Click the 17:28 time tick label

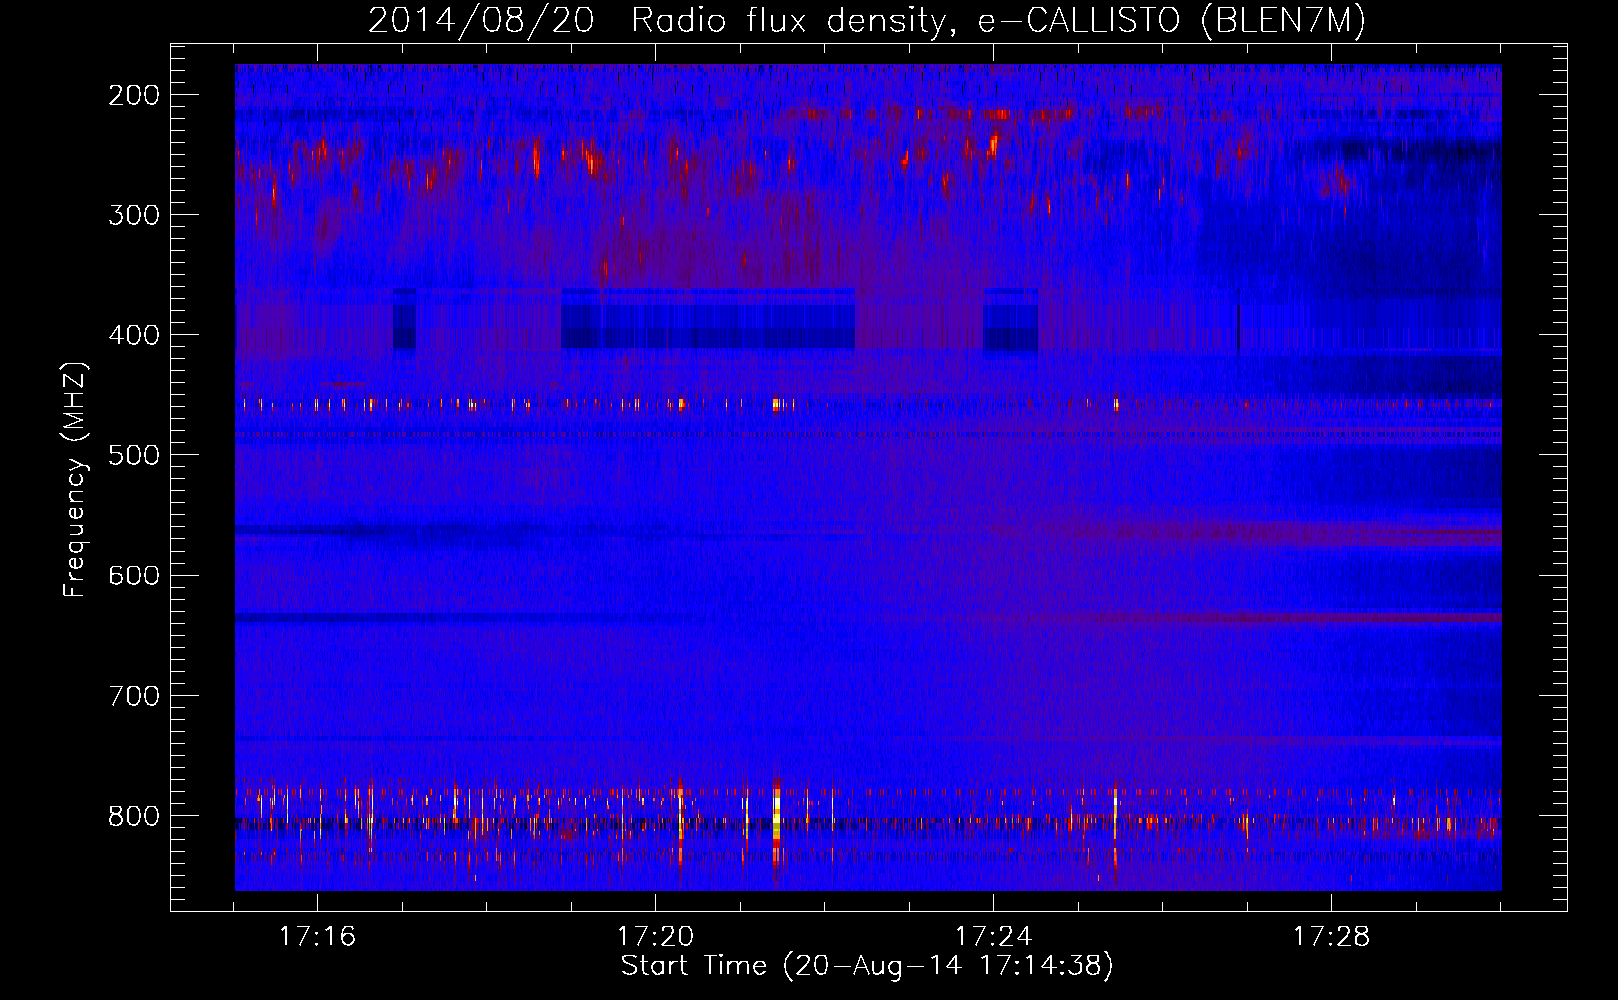pos(1331,937)
